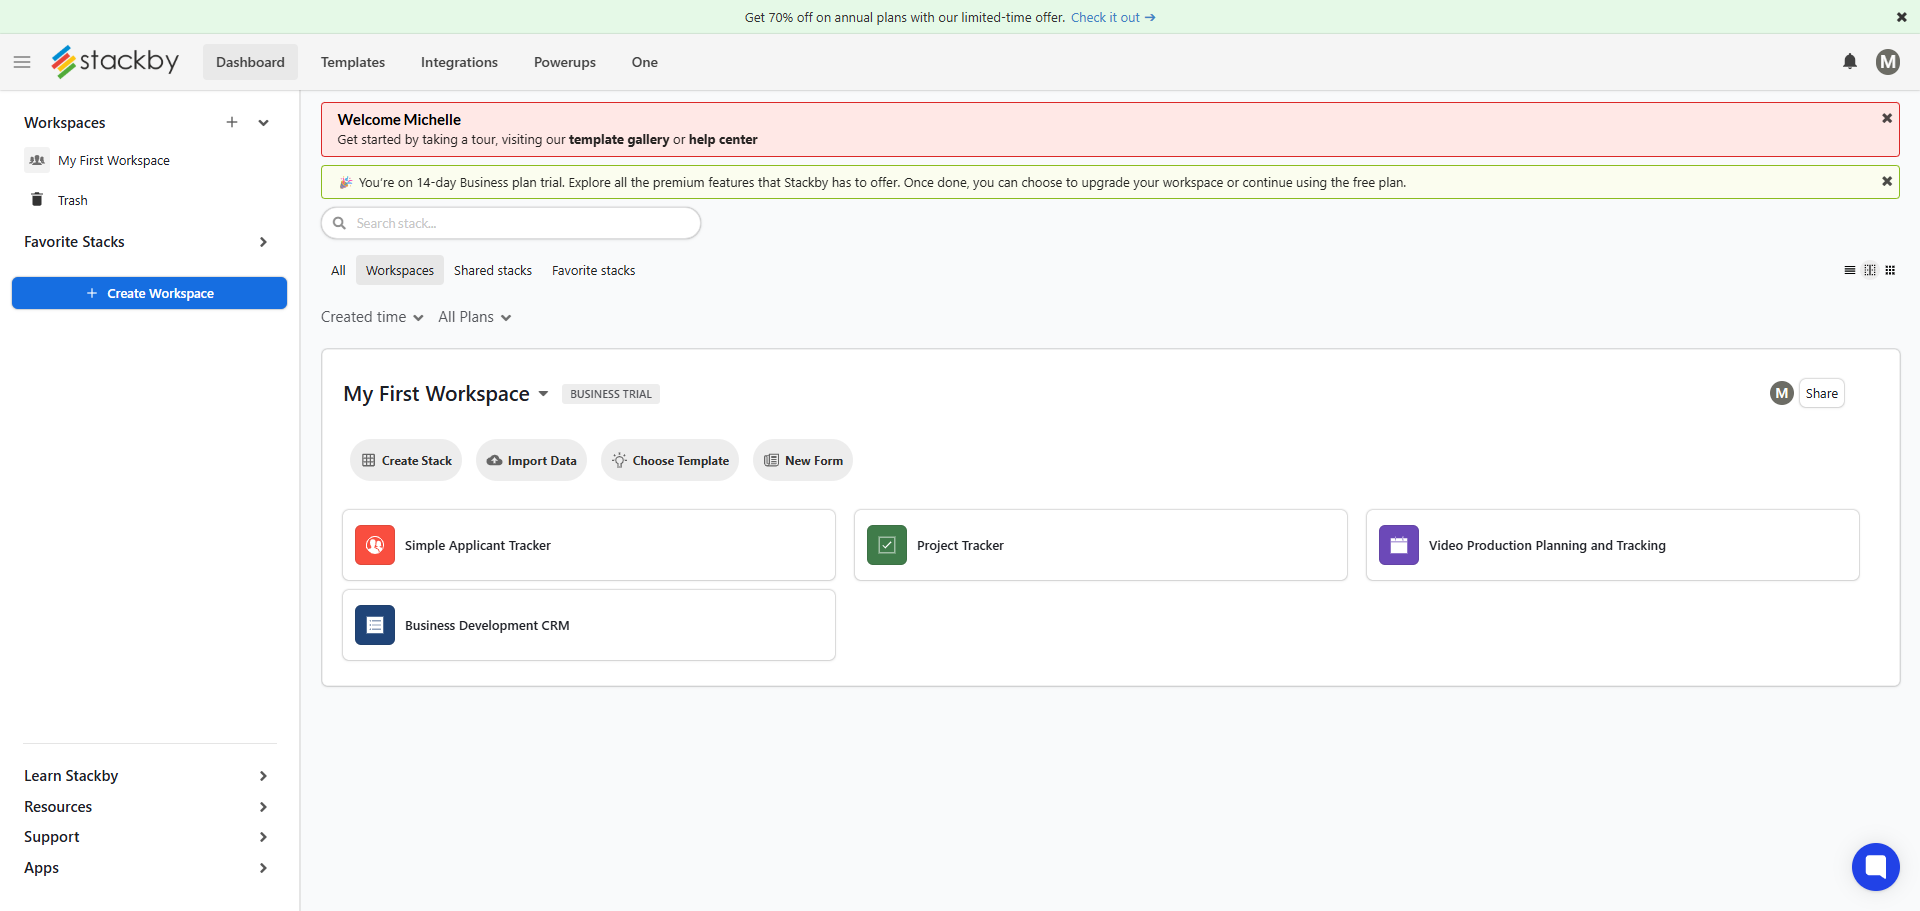Open the template gallery link
The image size is (1920, 911).
point(619,140)
